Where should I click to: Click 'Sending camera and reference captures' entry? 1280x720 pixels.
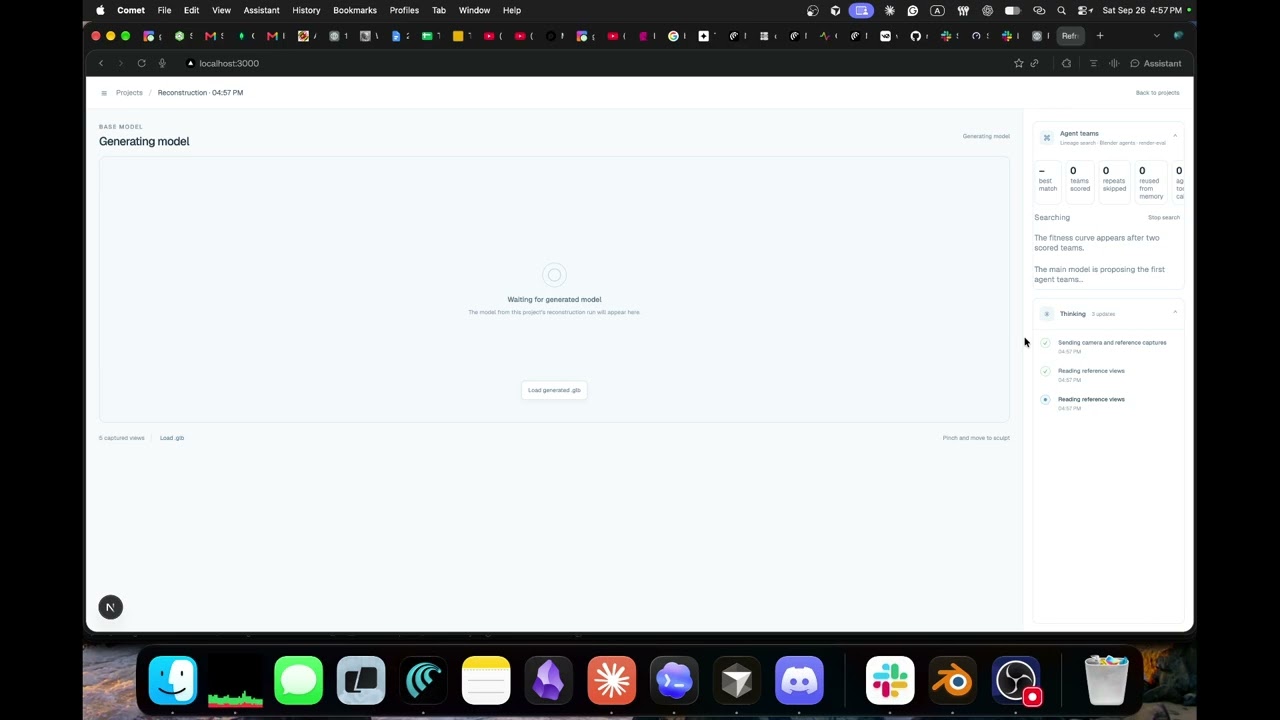point(1112,343)
